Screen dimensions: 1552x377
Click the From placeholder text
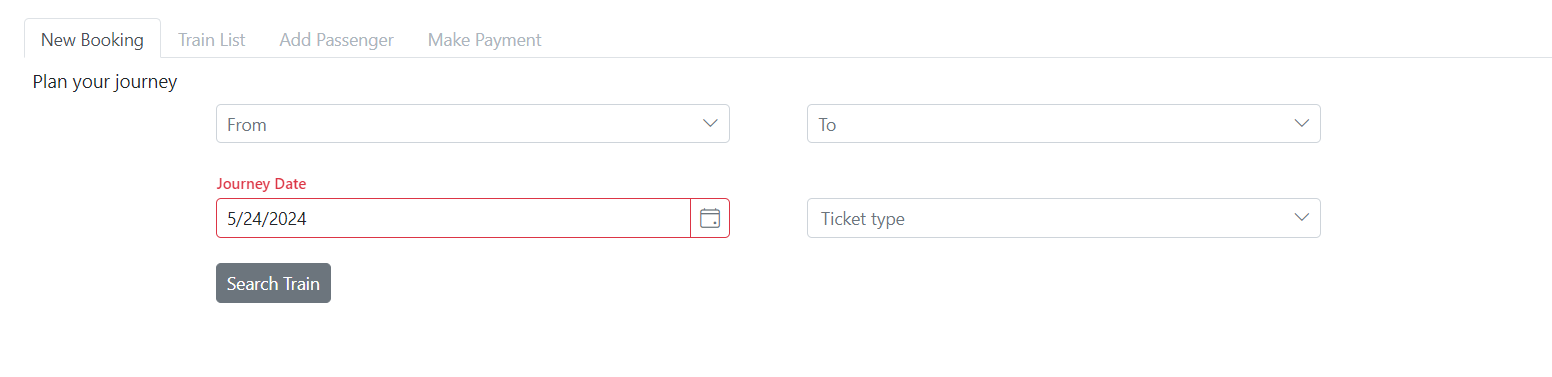[x=247, y=125]
